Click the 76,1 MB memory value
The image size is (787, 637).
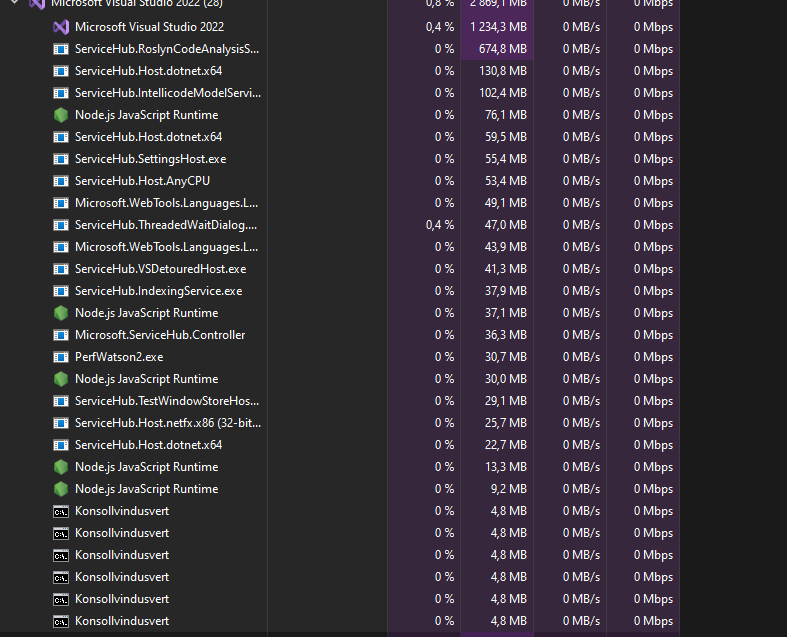(x=506, y=115)
